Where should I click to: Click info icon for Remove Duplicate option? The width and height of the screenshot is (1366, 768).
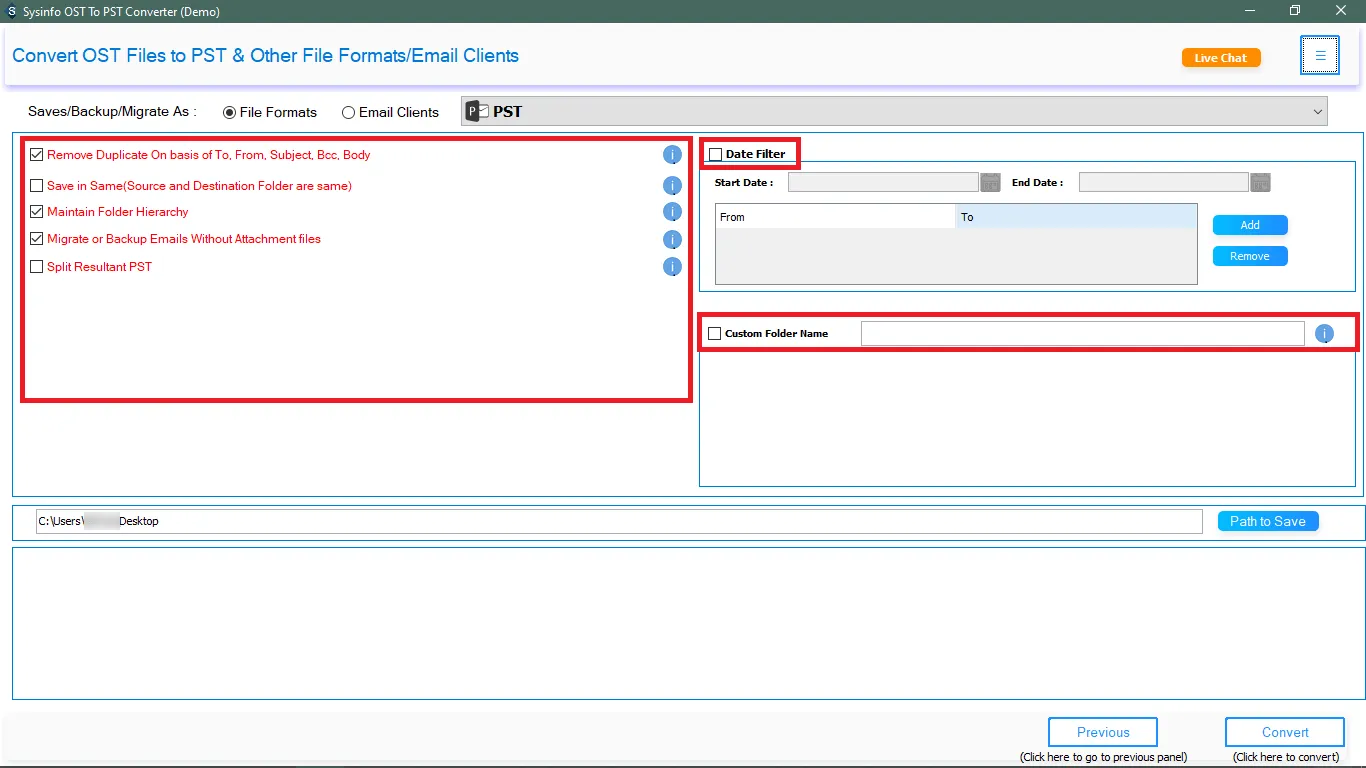coord(672,155)
